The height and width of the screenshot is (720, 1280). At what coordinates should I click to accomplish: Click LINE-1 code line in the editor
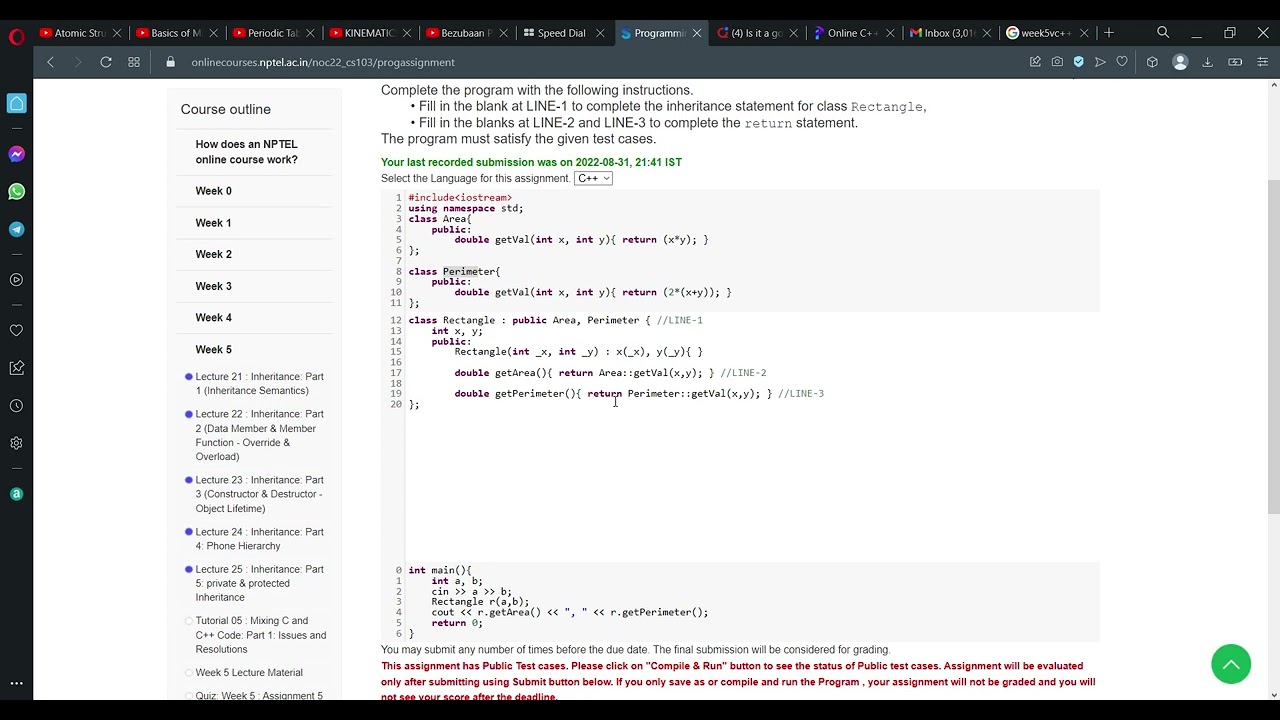coord(555,320)
